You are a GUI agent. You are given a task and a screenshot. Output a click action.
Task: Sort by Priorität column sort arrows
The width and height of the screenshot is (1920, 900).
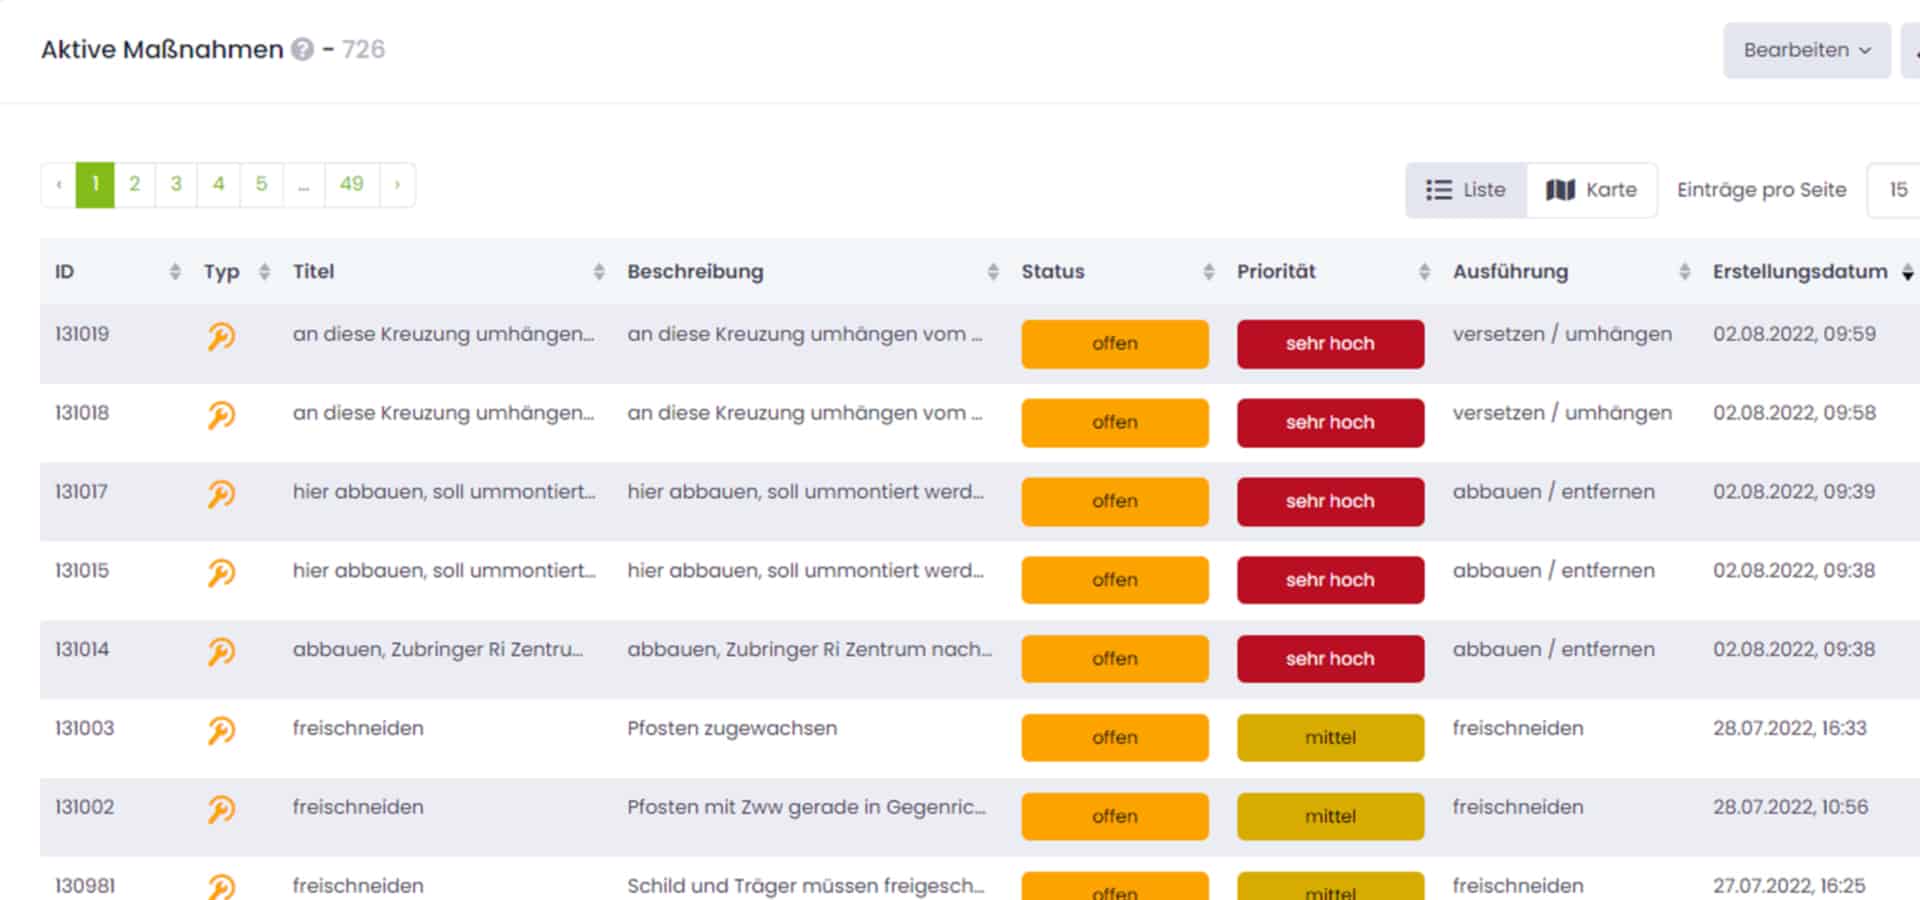1424,271
